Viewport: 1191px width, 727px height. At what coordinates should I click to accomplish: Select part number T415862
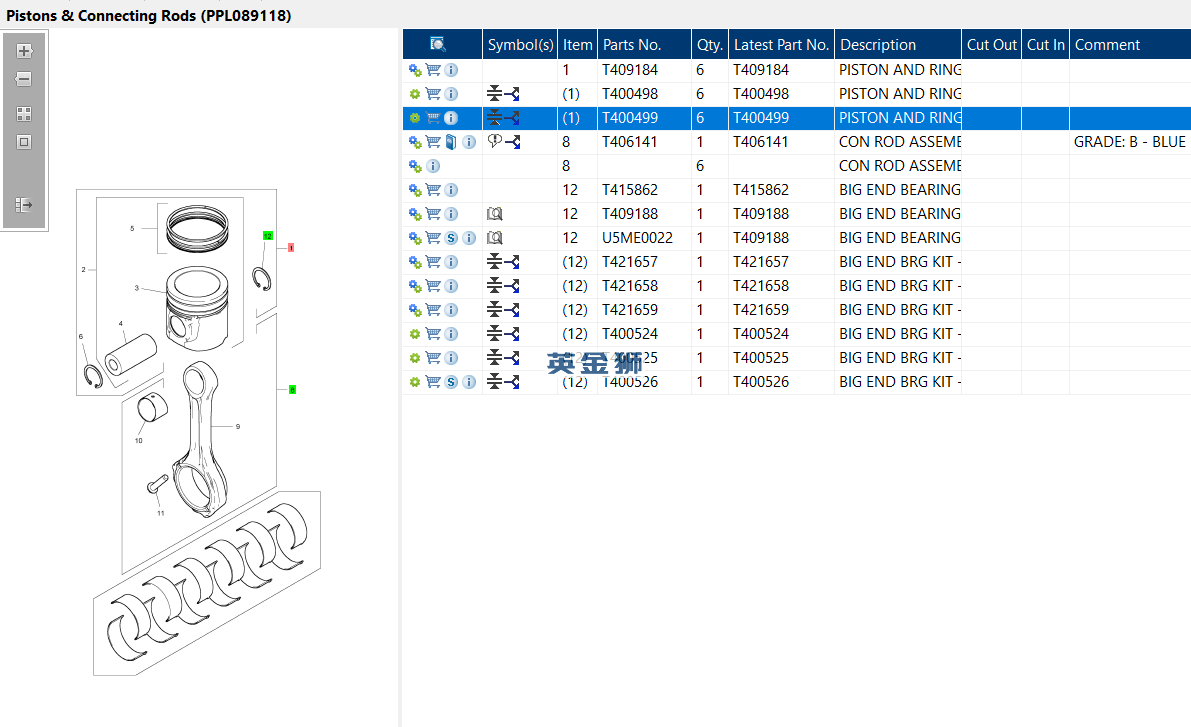(630, 190)
